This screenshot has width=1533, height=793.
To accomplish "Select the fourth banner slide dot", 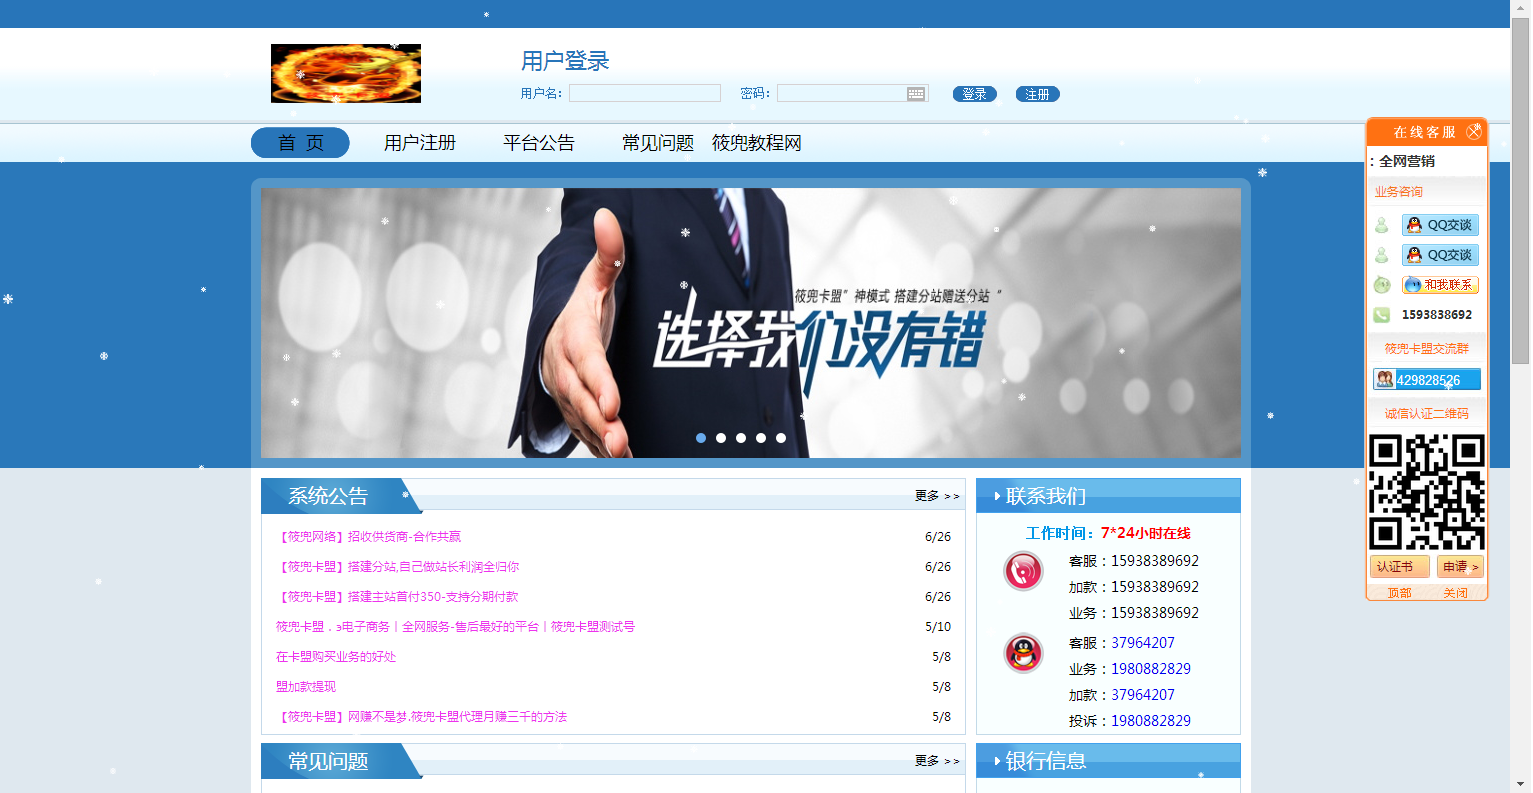I will (761, 438).
